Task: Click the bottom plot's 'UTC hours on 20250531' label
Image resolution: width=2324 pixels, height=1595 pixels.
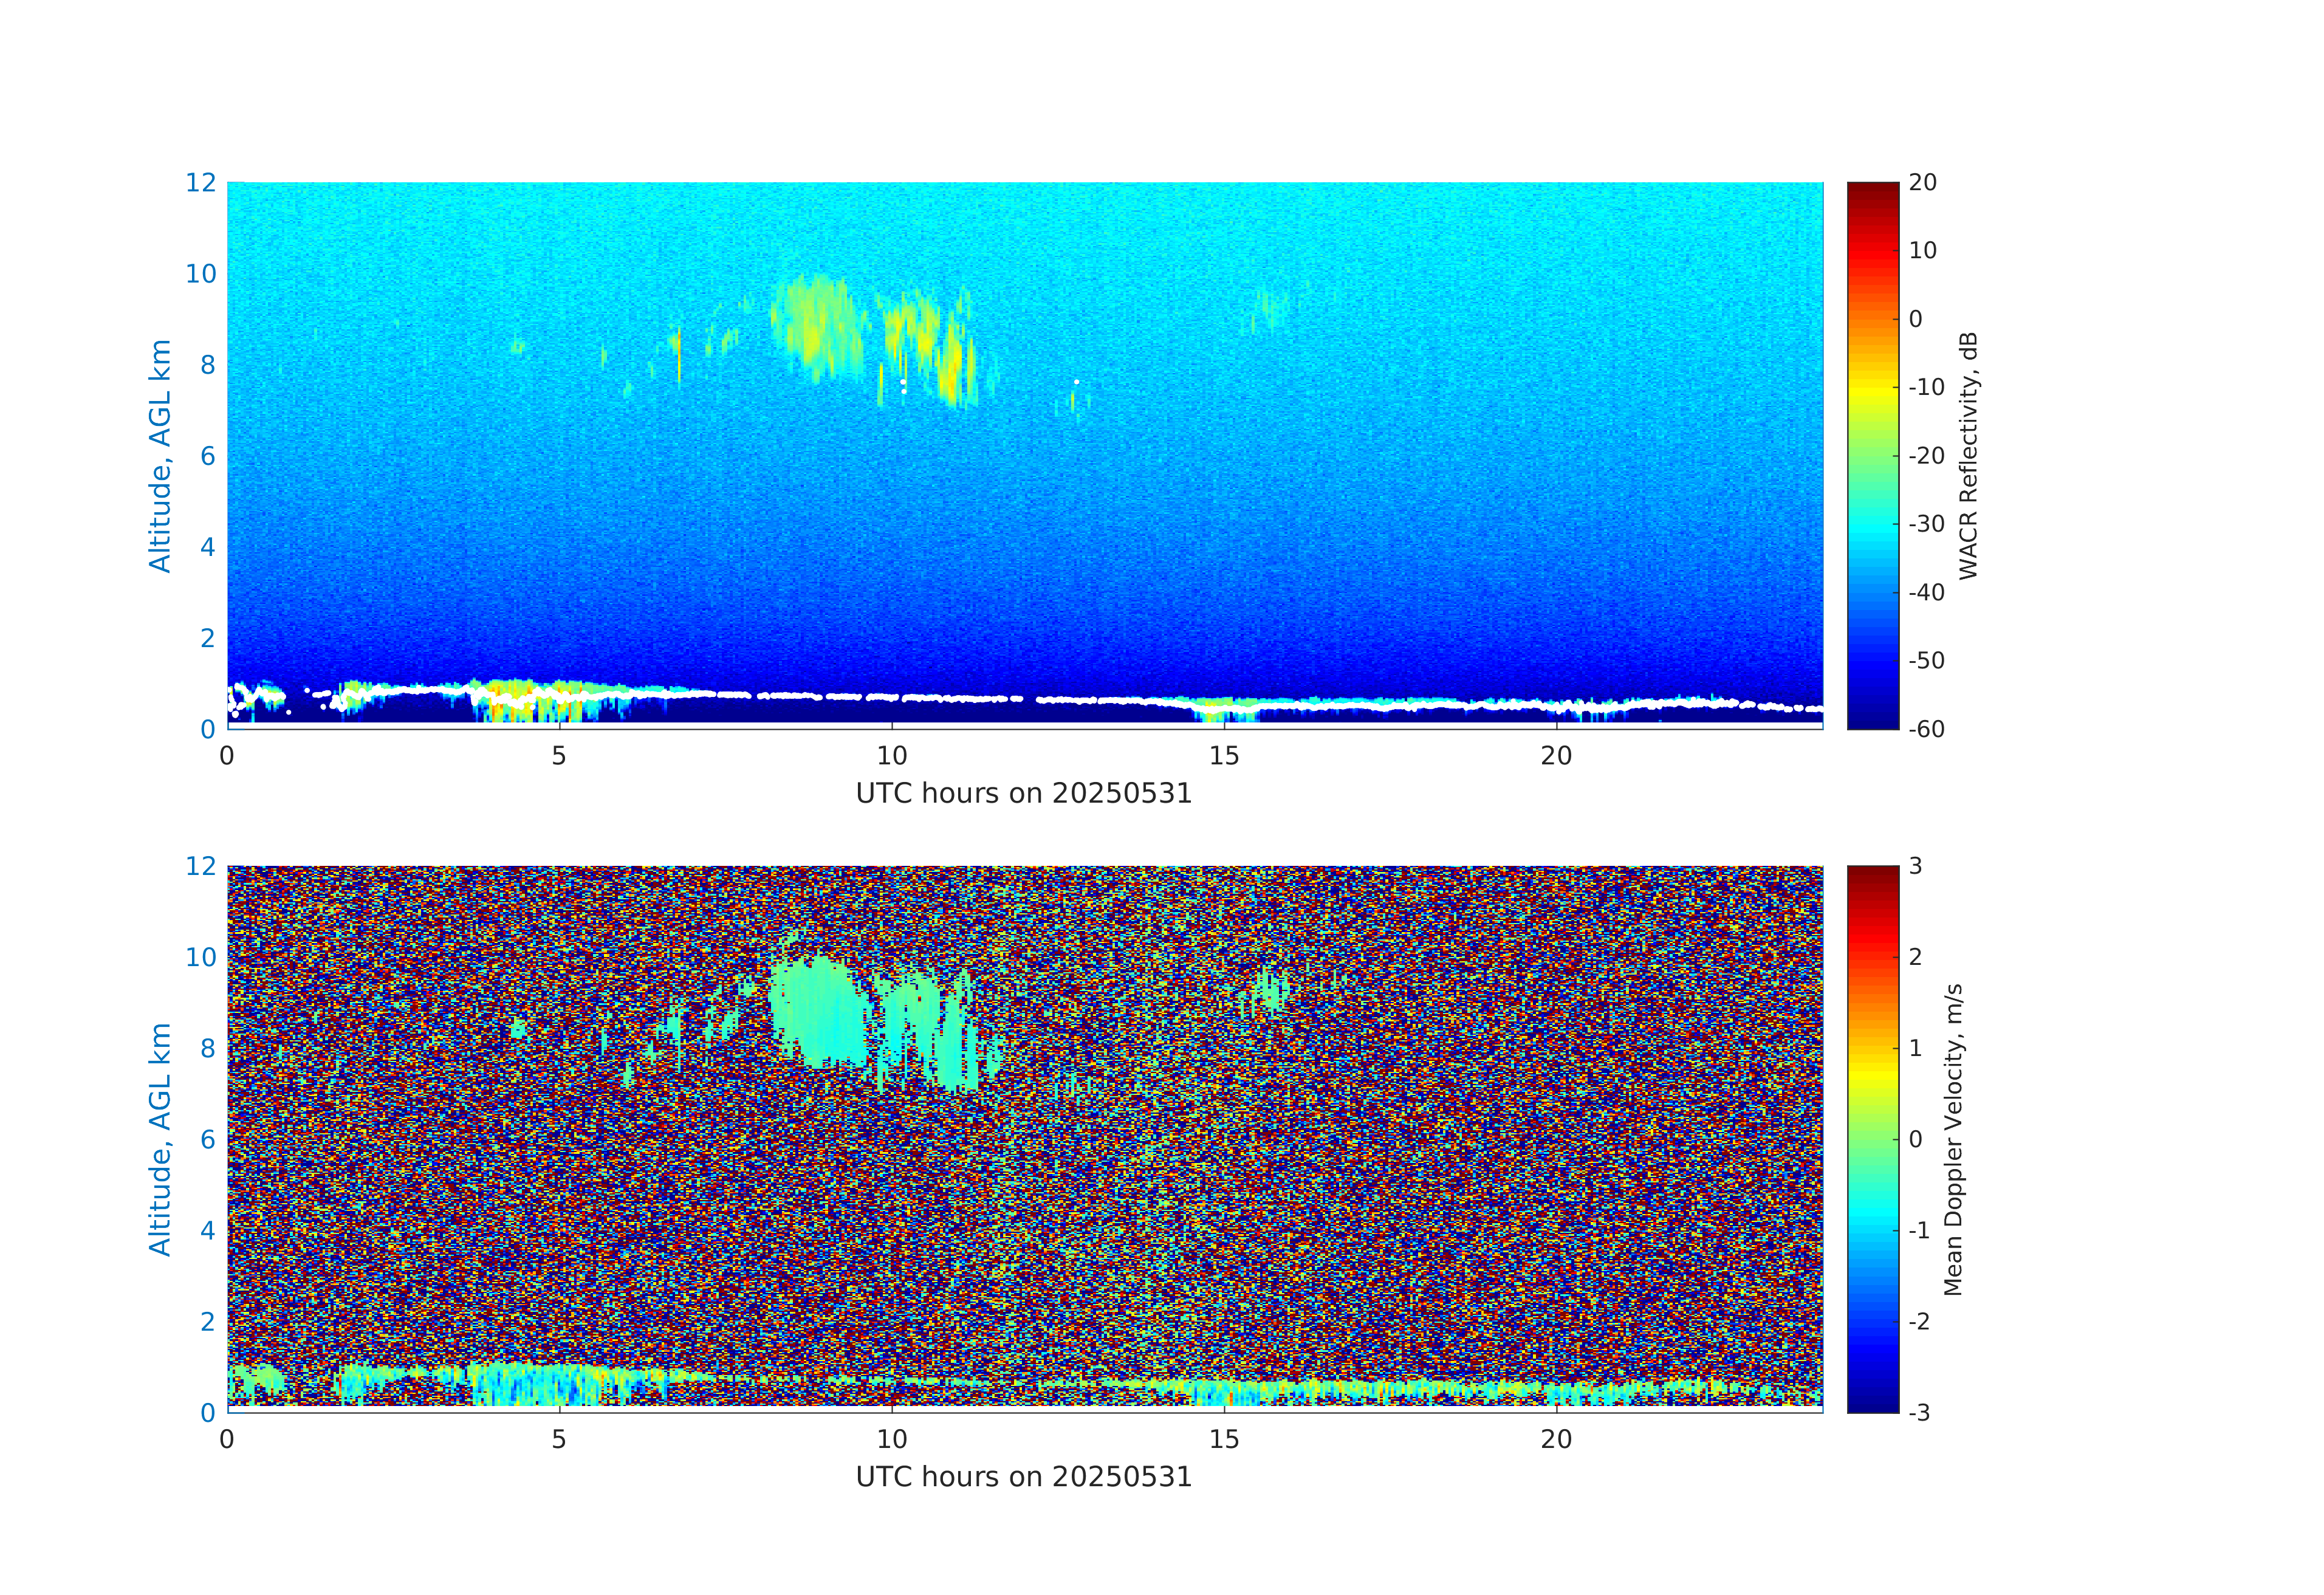Action: 1023,1477
